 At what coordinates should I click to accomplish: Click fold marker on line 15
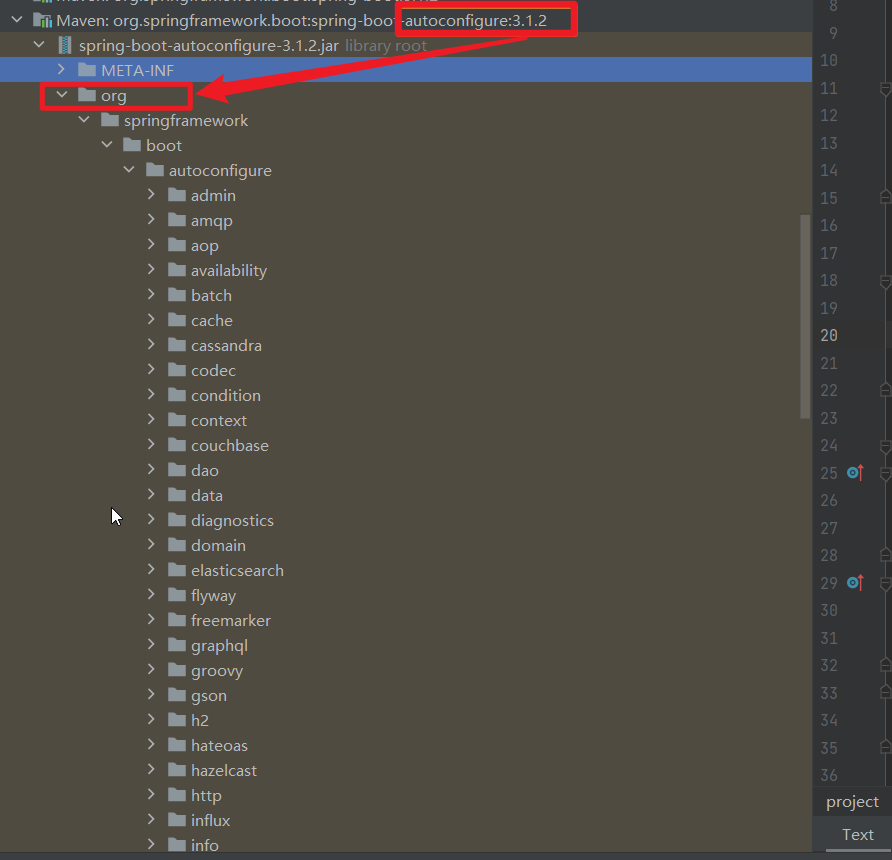[x=885, y=197]
